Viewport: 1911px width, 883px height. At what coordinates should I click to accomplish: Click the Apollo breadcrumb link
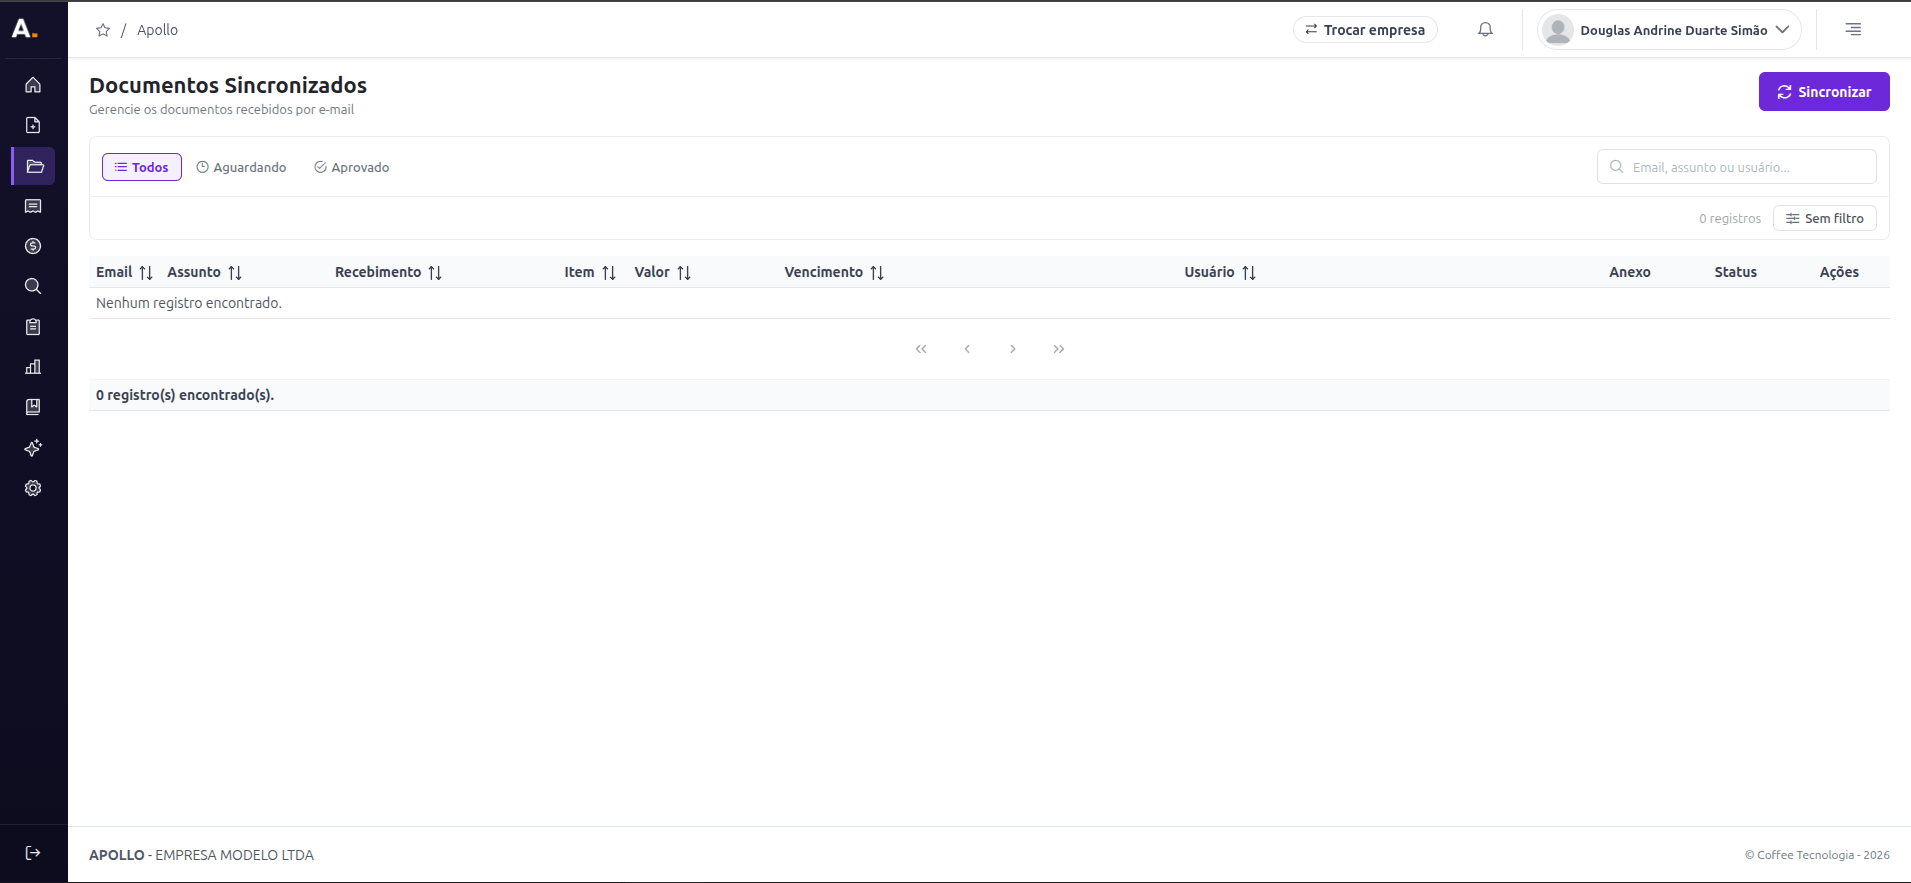pos(157,30)
